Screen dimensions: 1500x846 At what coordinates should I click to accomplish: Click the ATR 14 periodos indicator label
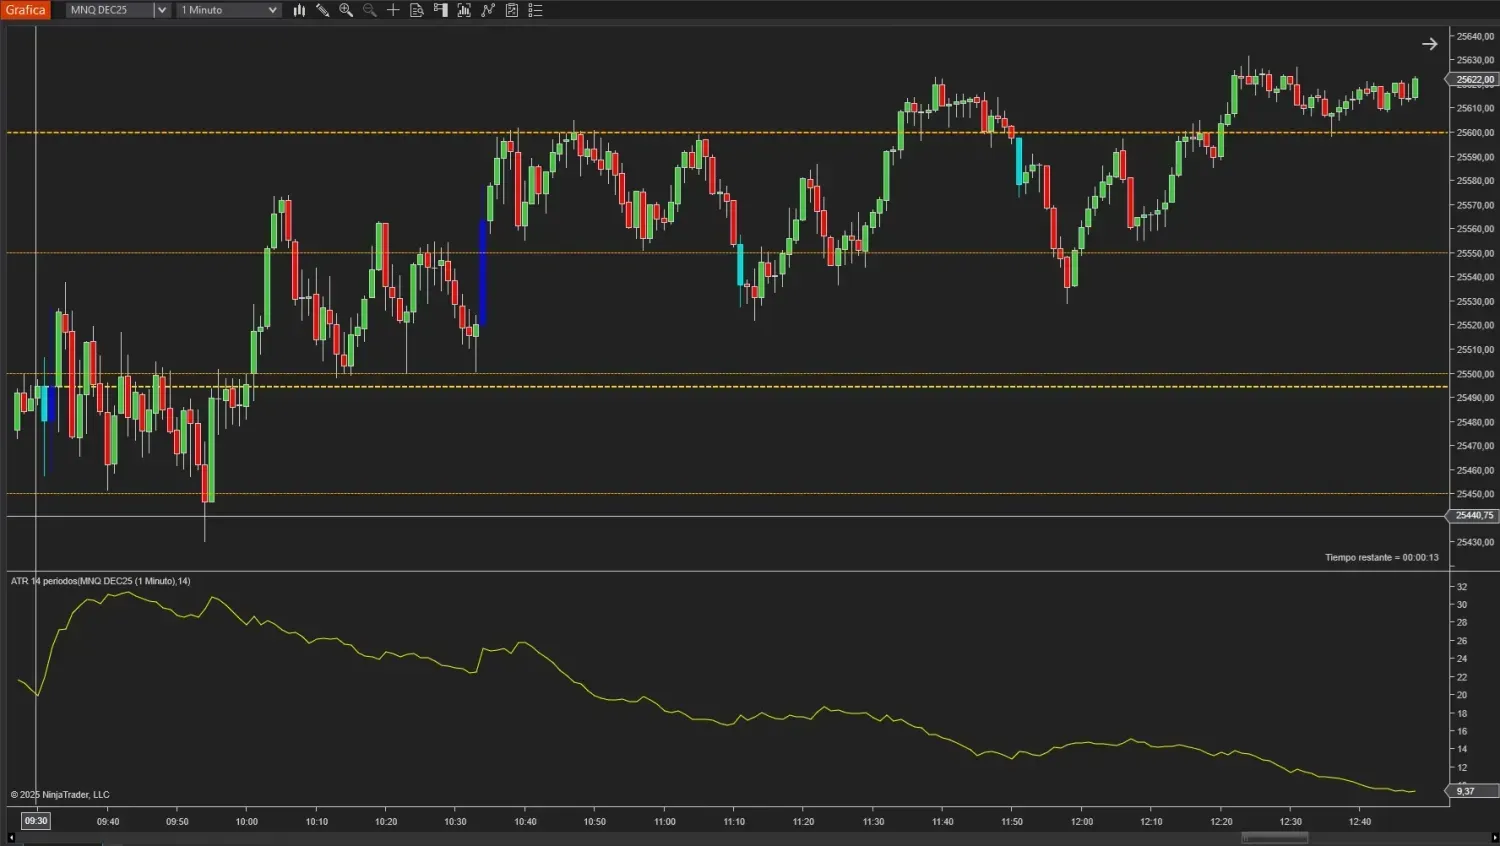[x=100, y=581]
